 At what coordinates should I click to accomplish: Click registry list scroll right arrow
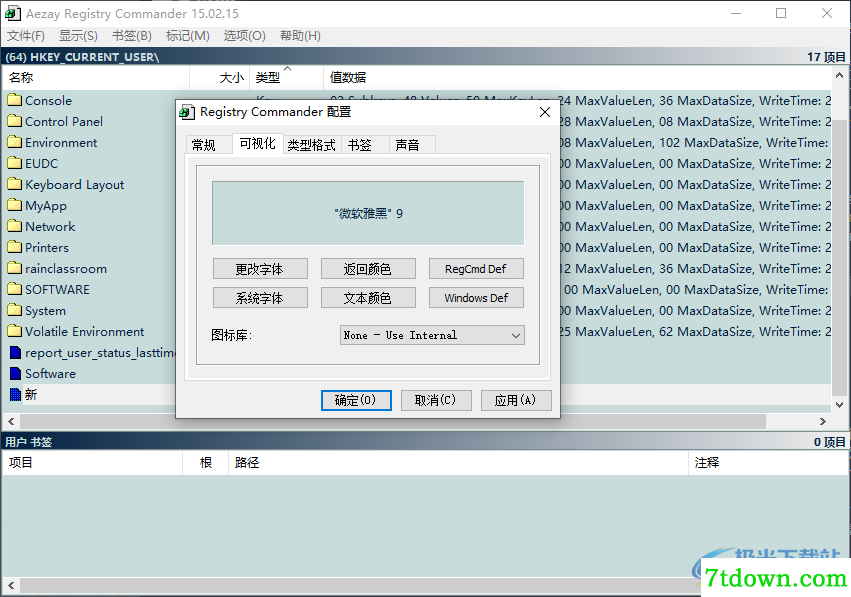point(823,421)
